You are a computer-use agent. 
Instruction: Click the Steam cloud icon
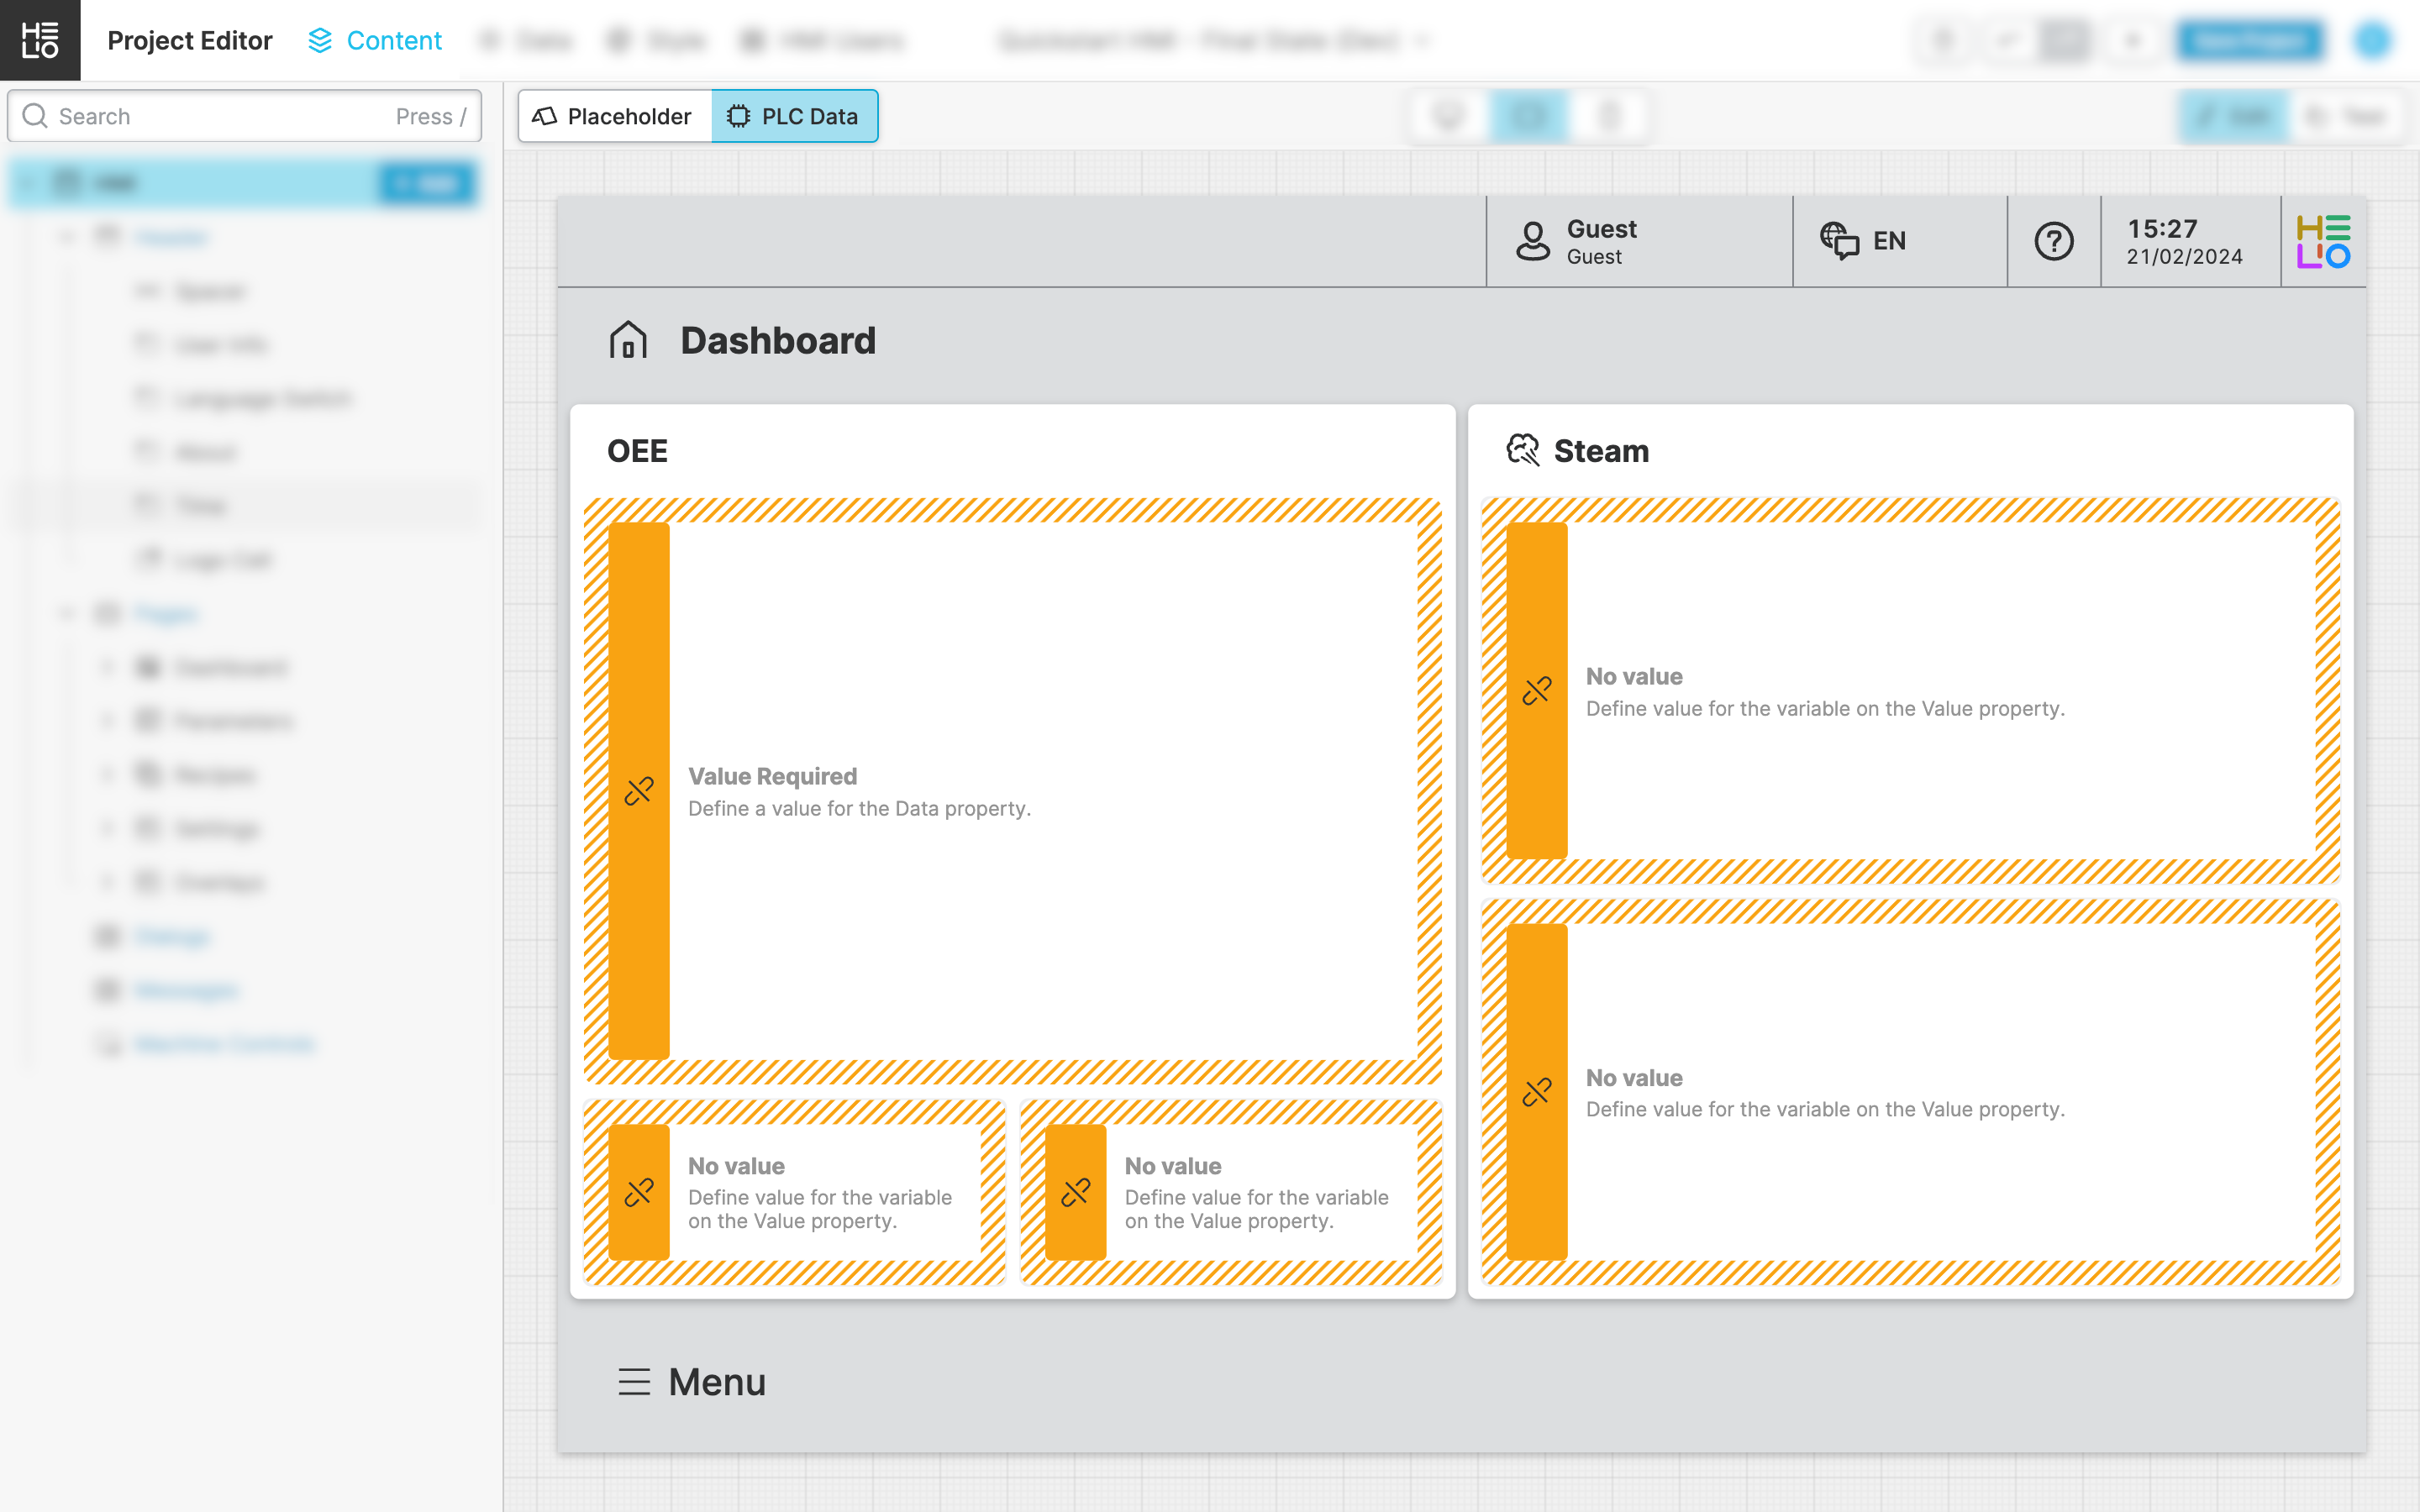tap(1522, 450)
